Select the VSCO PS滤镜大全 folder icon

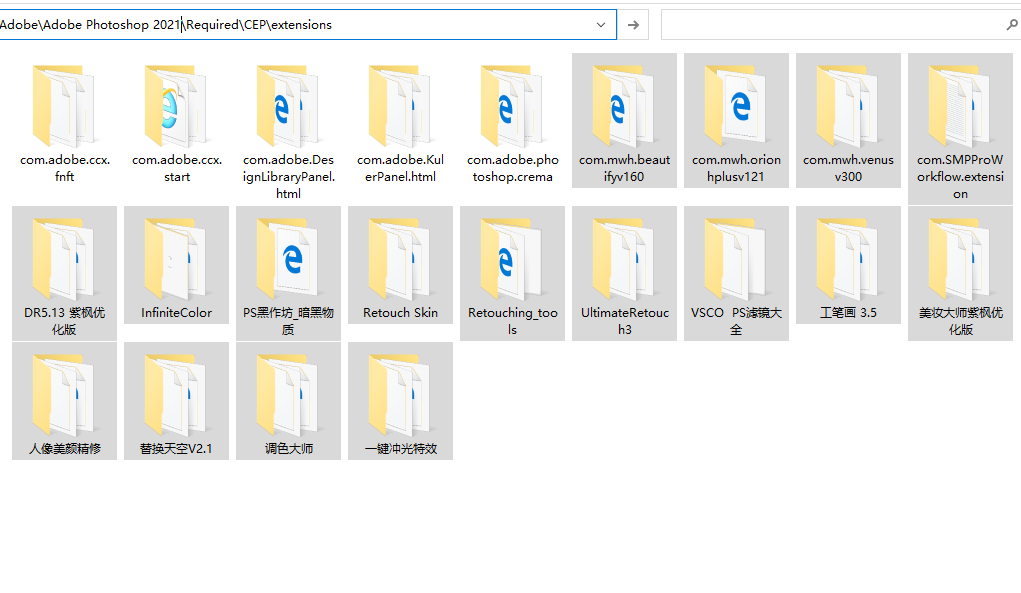point(736,259)
